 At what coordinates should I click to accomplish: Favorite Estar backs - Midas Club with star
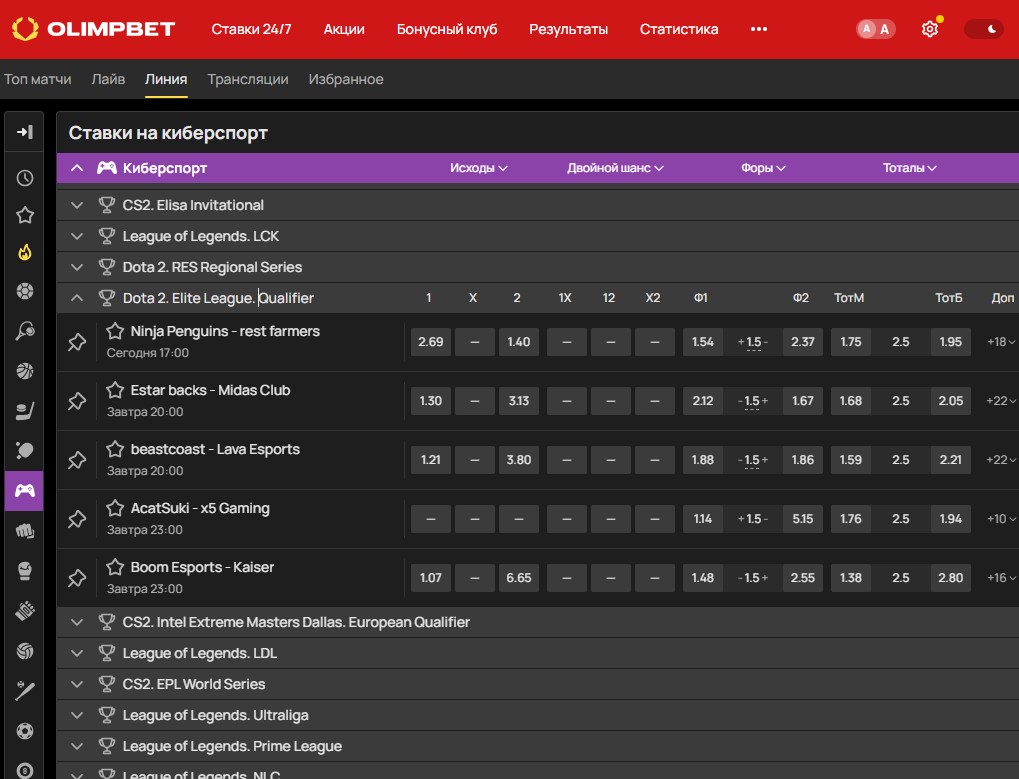[x=115, y=390]
